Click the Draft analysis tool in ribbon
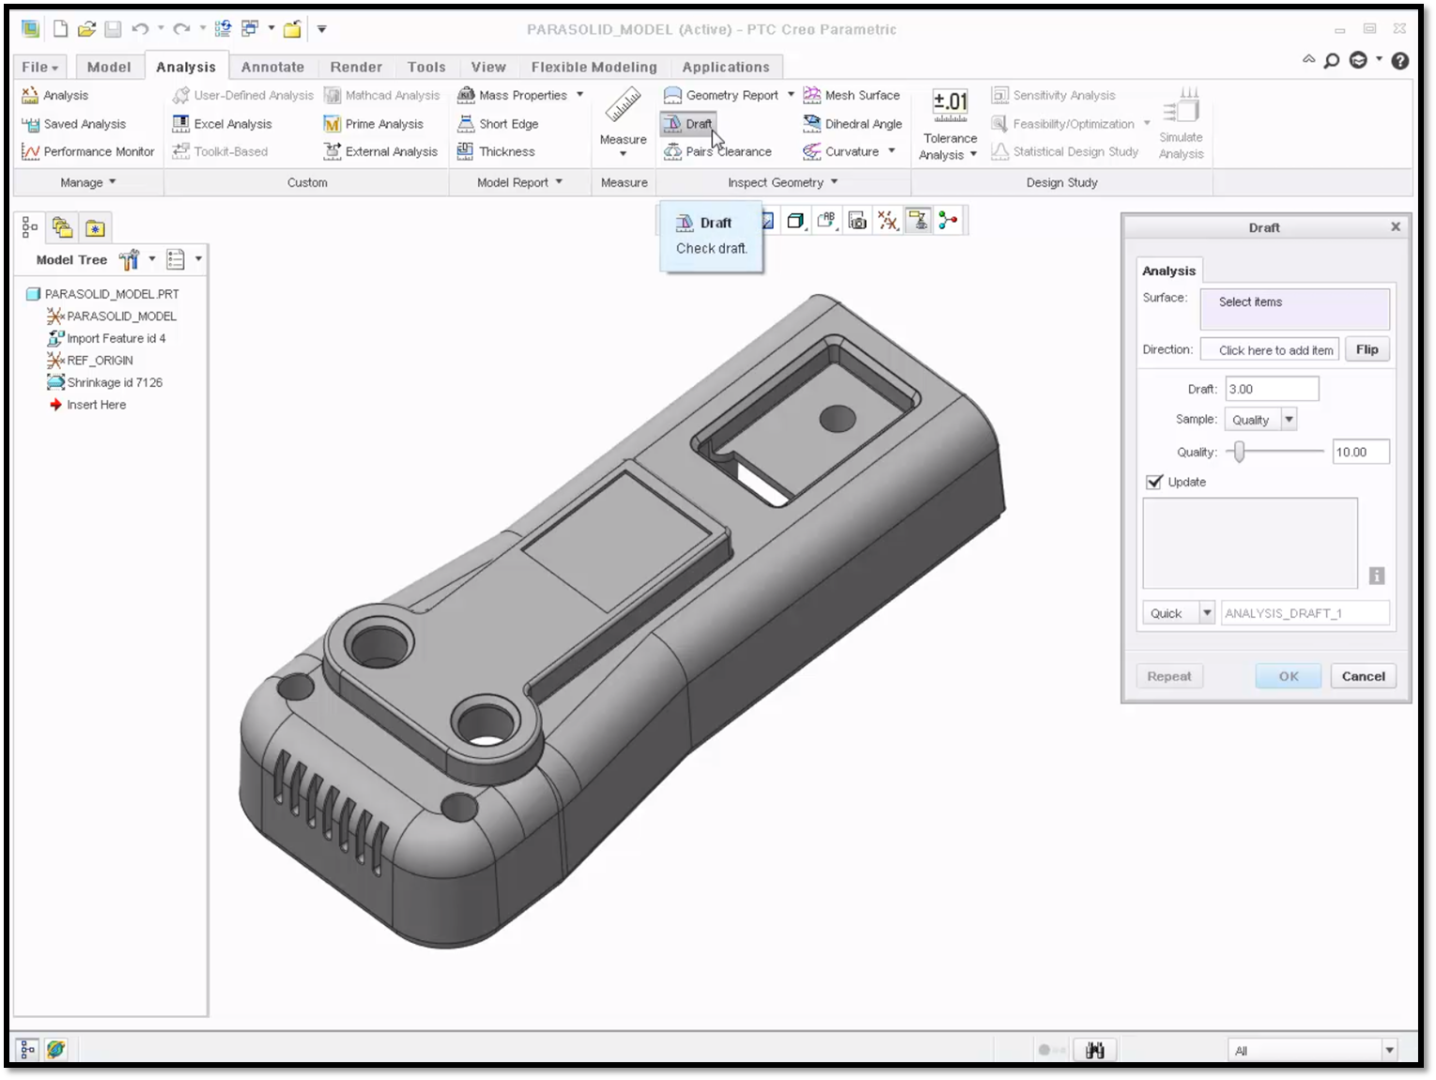 pyautogui.click(x=688, y=124)
